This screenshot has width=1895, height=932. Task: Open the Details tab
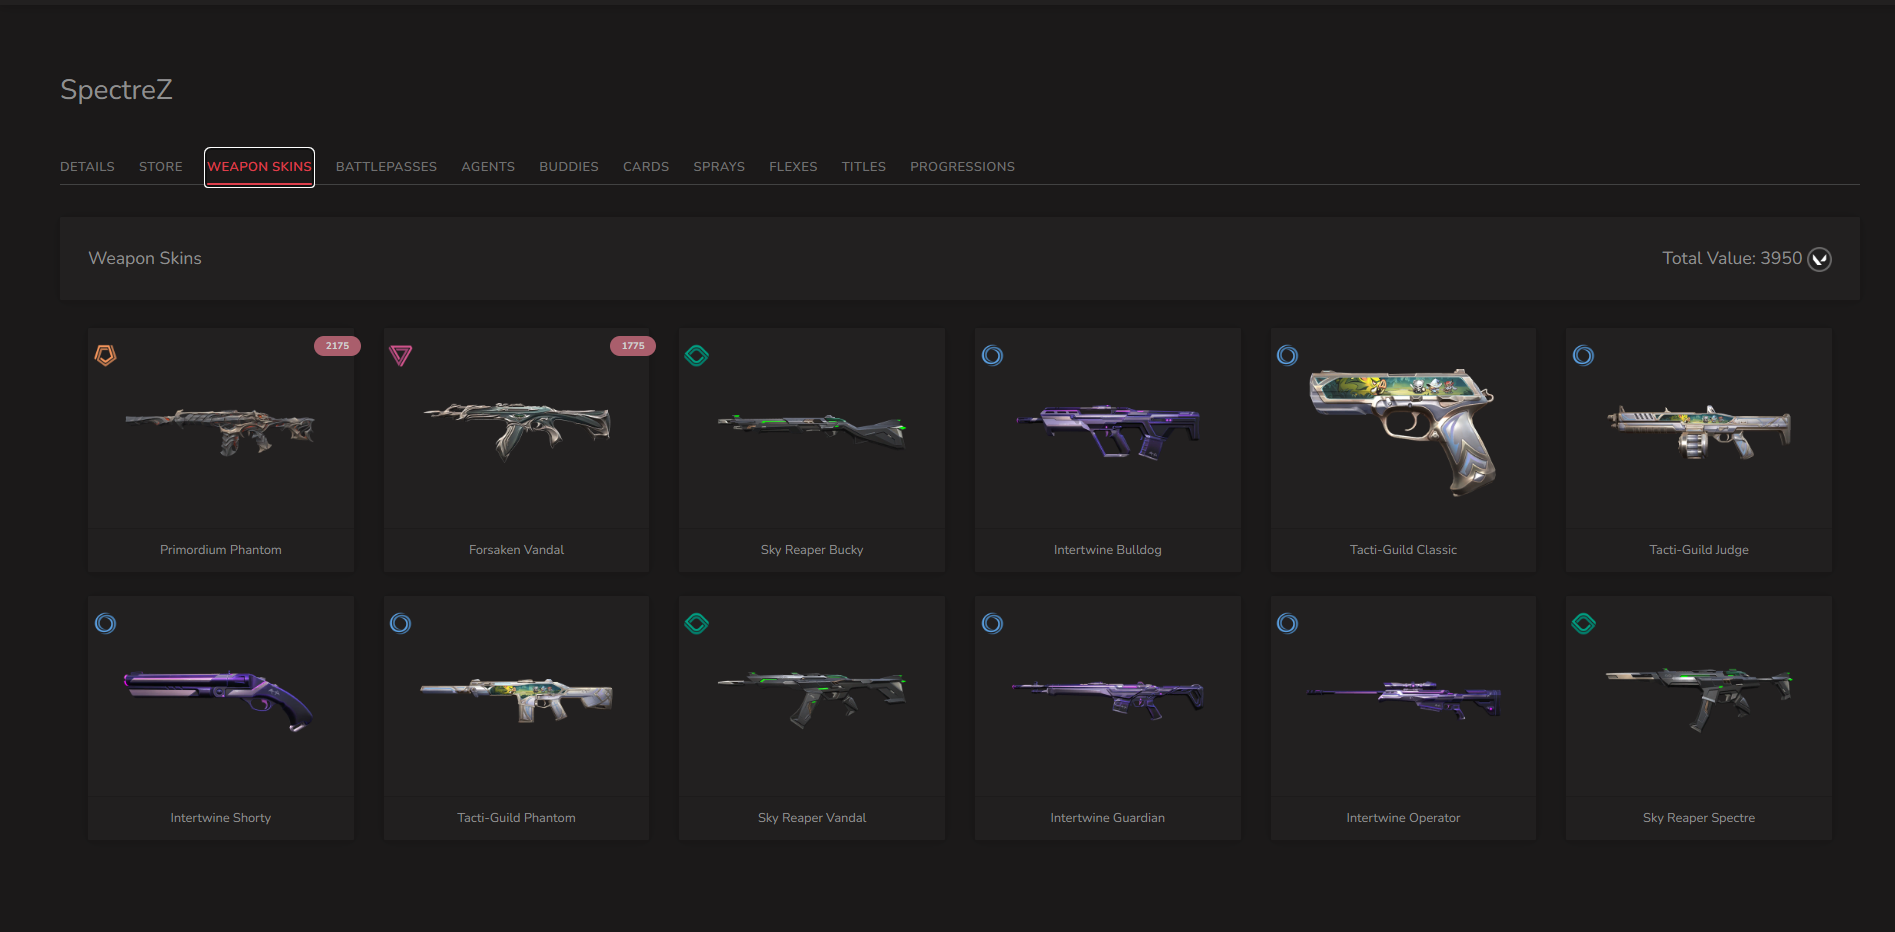pyautogui.click(x=87, y=167)
